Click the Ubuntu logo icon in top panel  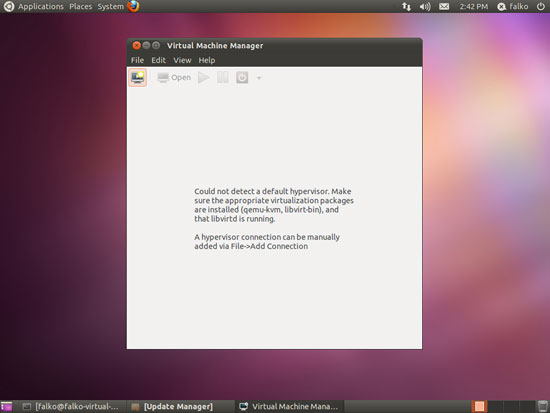tap(9, 6)
